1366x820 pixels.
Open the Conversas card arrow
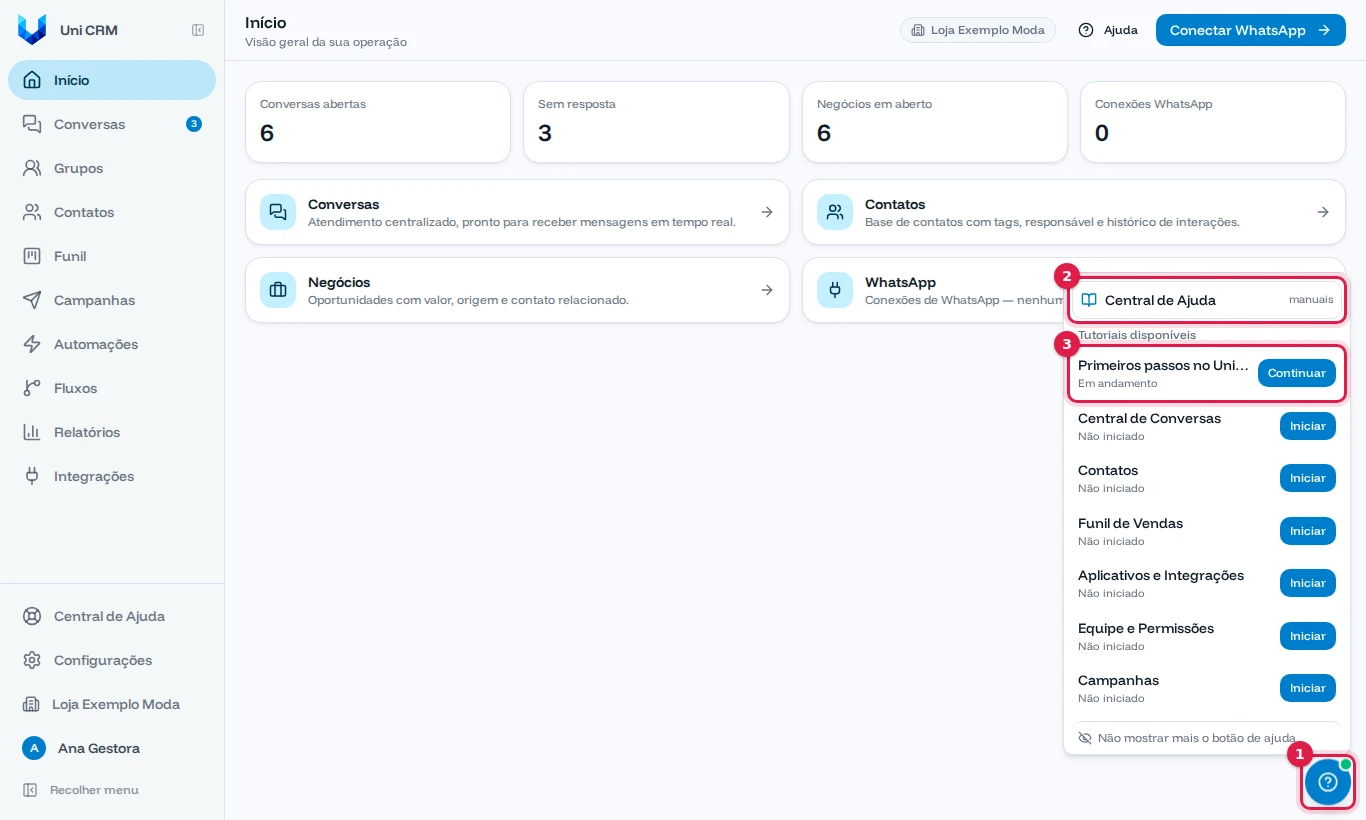tap(767, 212)
